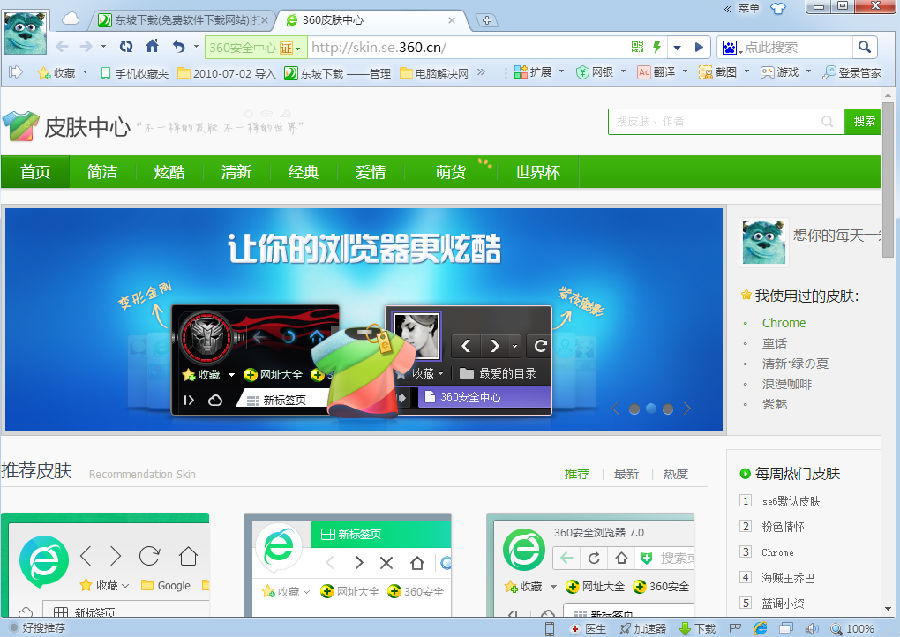The height and width of the screenshot is (637, 900).
Task: Click the skin T-shirt icon in title bar
Action: 778,8
